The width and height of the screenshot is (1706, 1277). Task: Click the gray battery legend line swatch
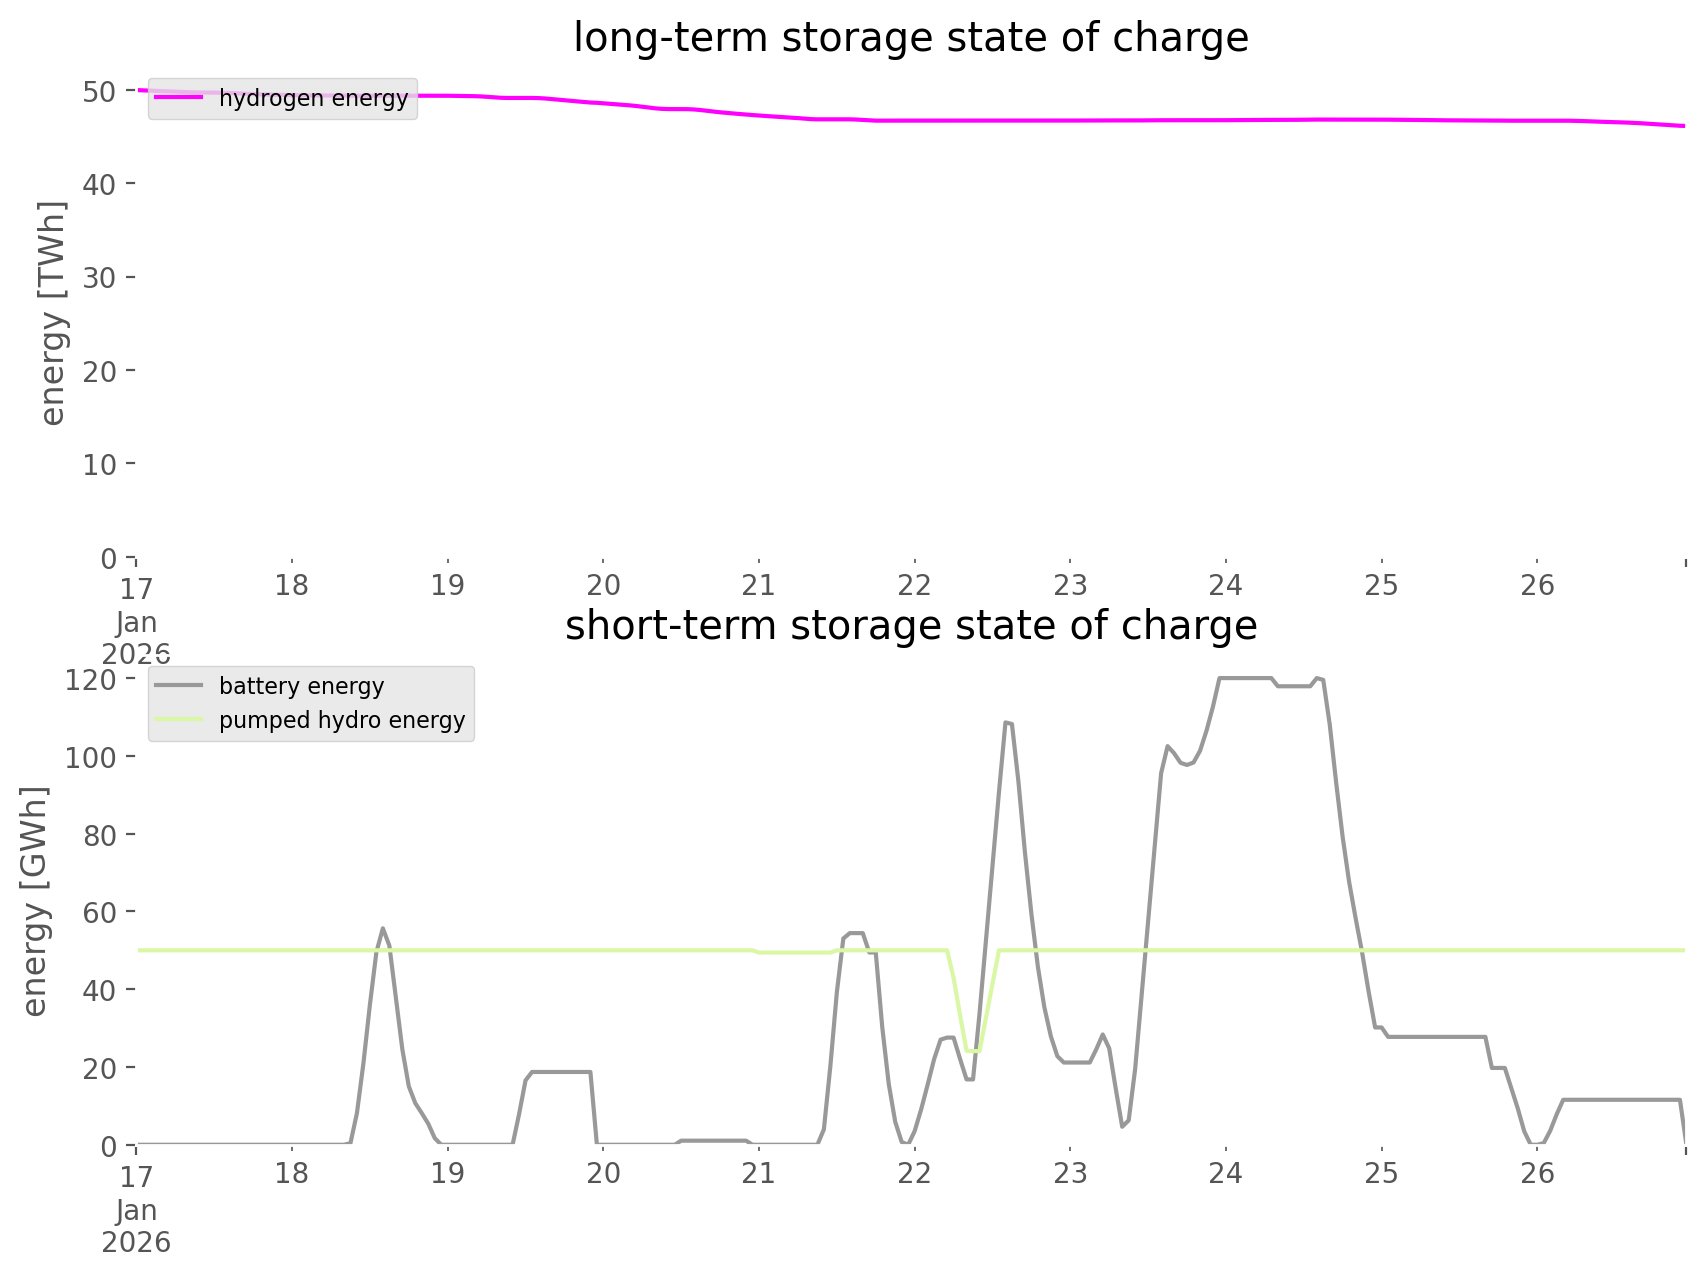tap(180, 686)
